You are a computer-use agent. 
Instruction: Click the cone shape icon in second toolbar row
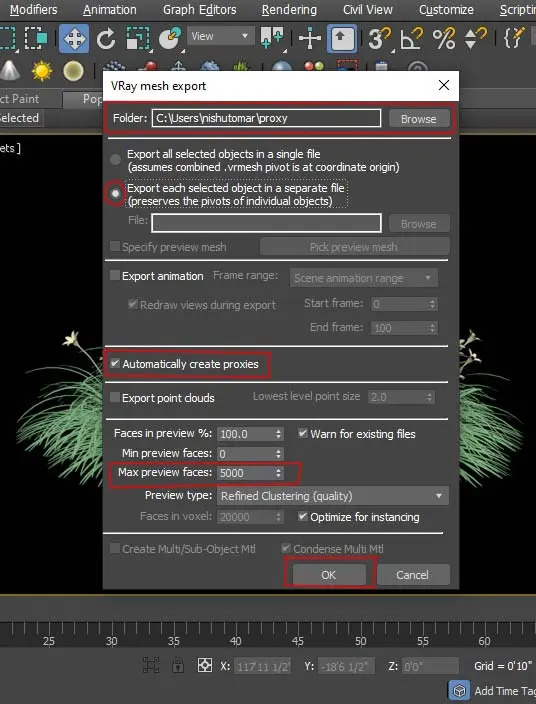pyautogui.click(x=9, y=71)
